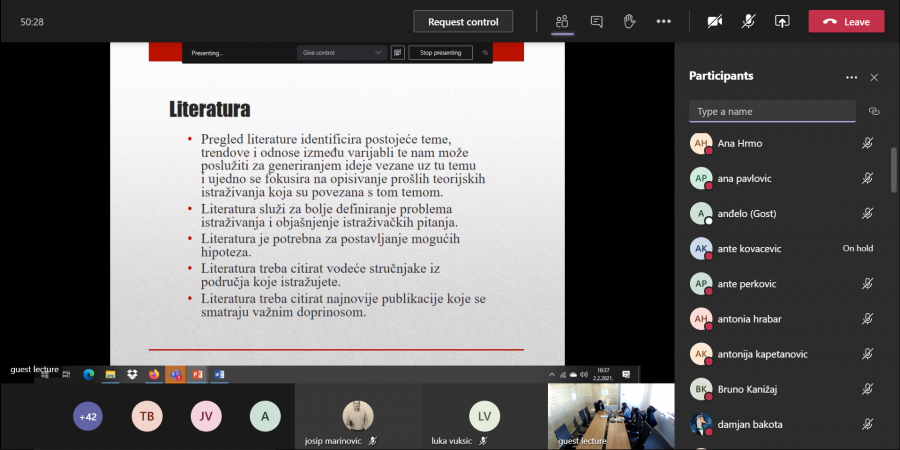This screenshot has height=450, width=900.
Task: Click the Type a name search field
Action: pos(772,111)
